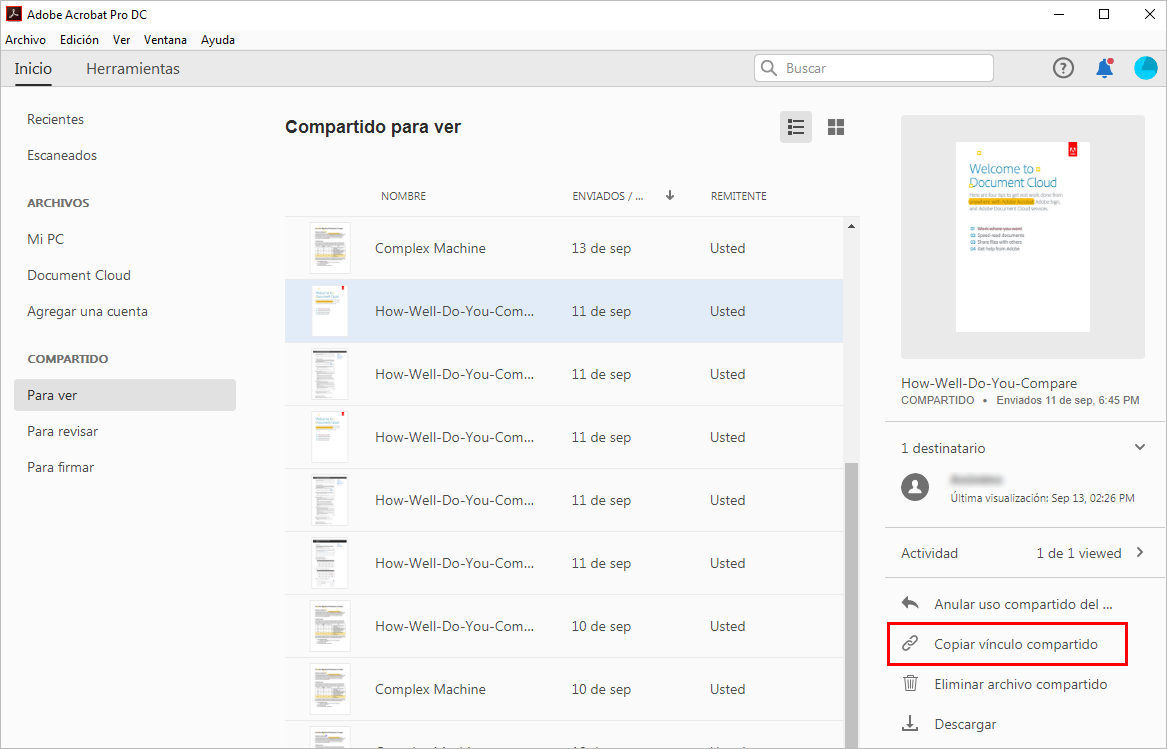This screenshot has height=749, width=1167.
Task: Expand the Actividad details arrow
Action: click(x=1139, y=552)
